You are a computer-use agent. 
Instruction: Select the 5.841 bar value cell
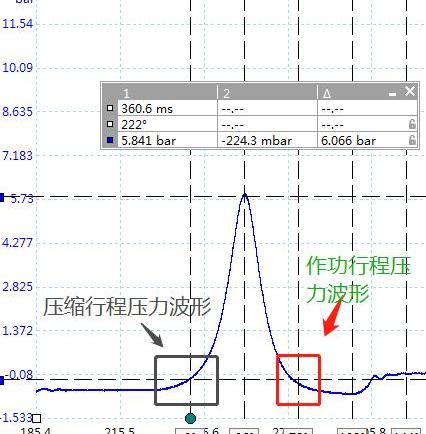point(167,140)
